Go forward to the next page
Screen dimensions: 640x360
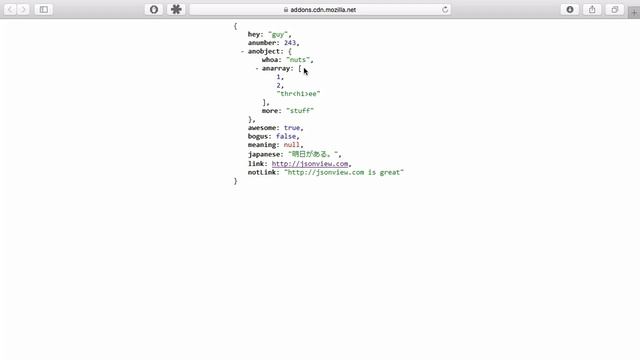pos(23,9)
